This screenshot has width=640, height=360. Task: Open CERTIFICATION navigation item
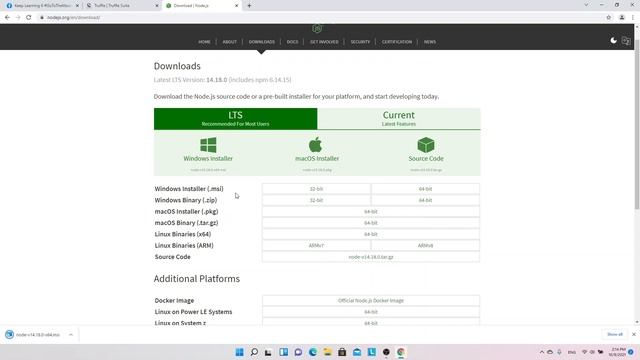click(397, 42)
